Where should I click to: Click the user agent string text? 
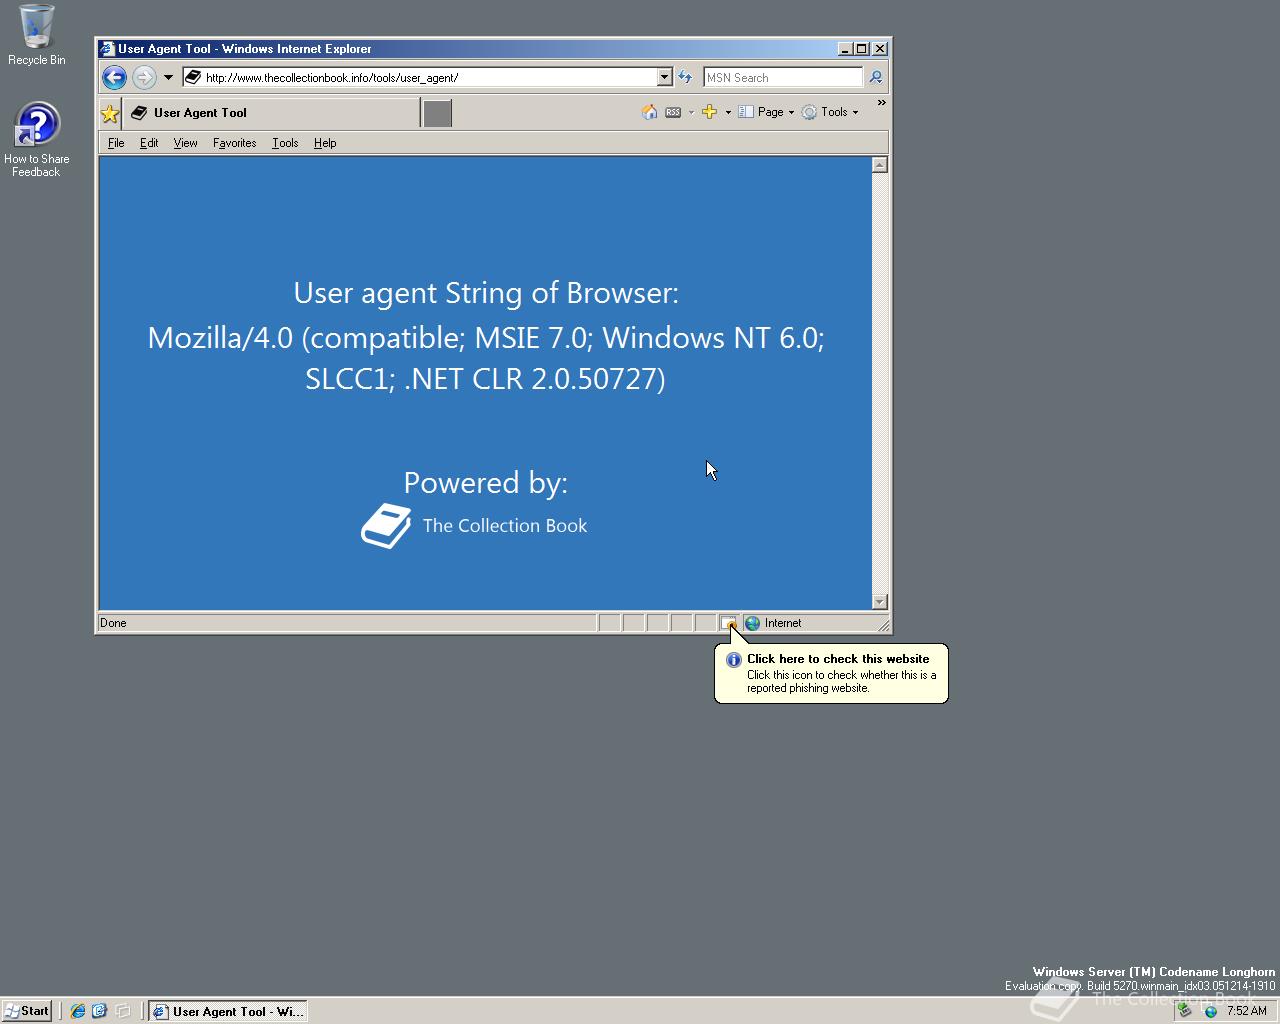[x=486, y=358]
